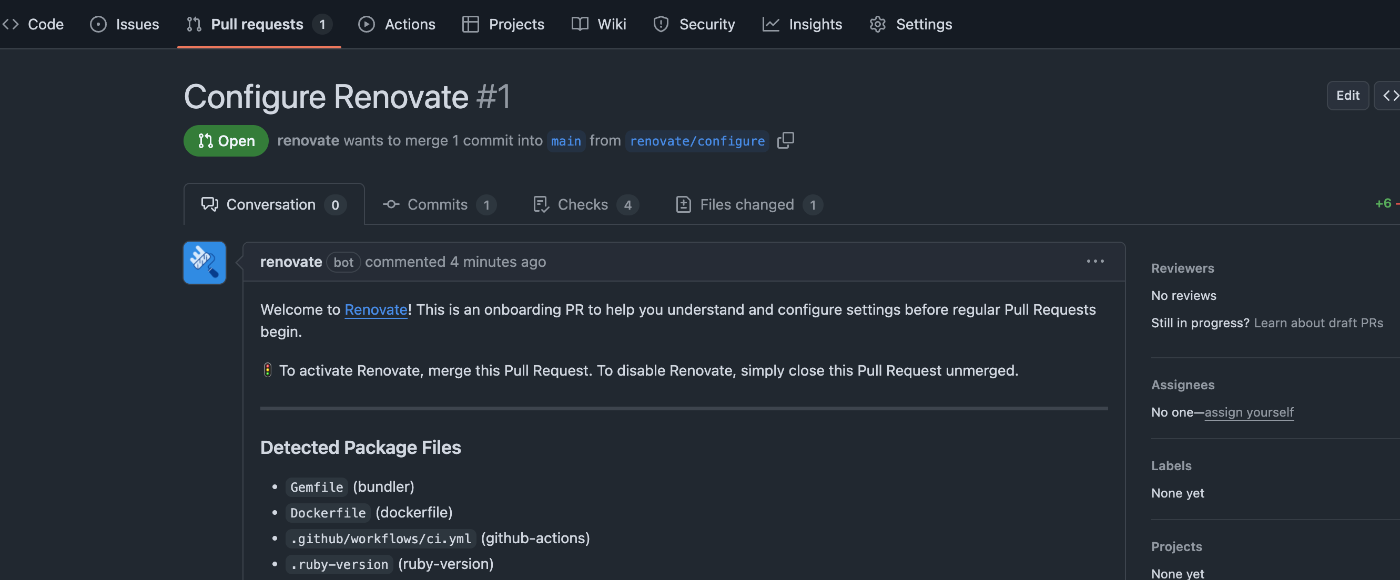Copy the renovate/configure branch name icon
The image size is (1400, 580).
coord(786,141)
